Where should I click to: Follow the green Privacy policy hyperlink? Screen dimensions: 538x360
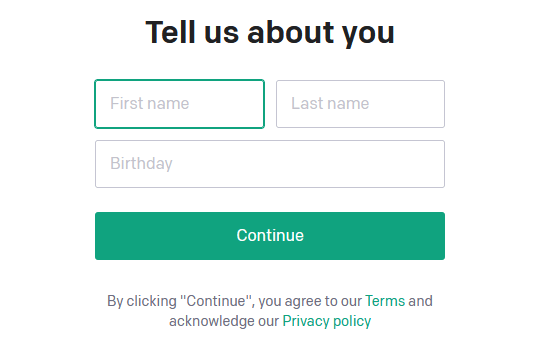(327, 321)
